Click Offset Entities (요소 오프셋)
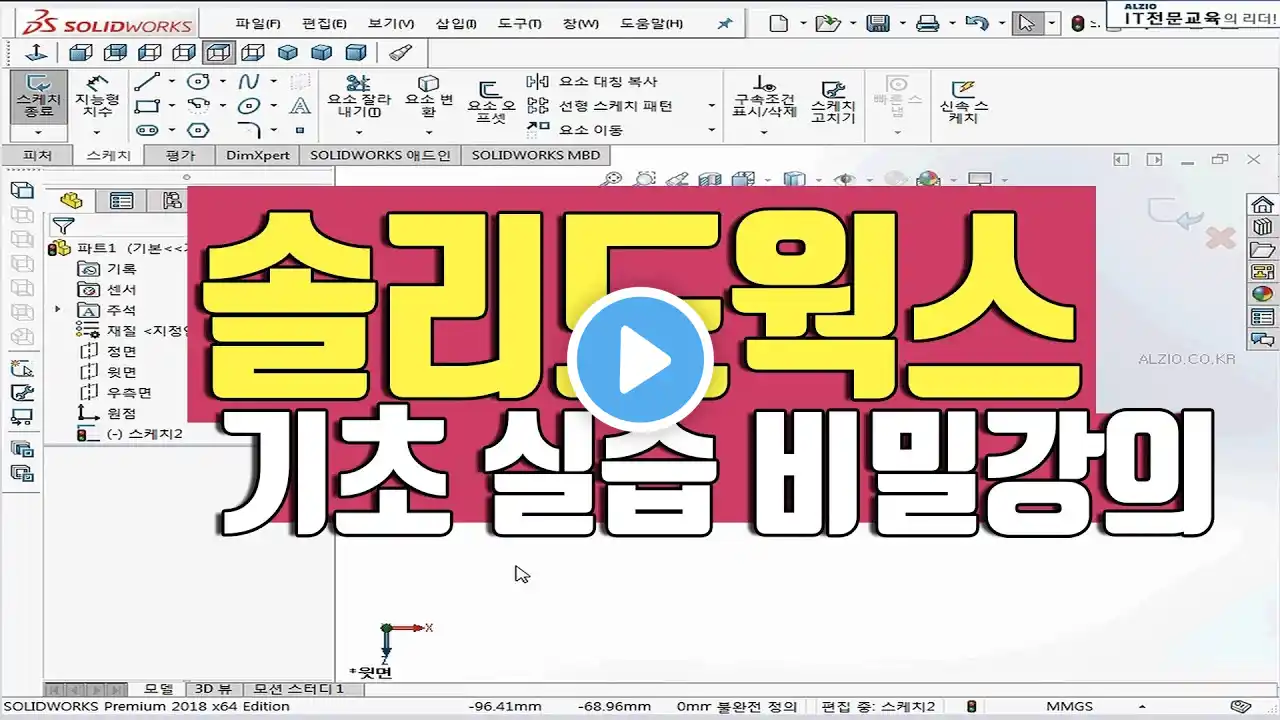 [x=490, y=103]
